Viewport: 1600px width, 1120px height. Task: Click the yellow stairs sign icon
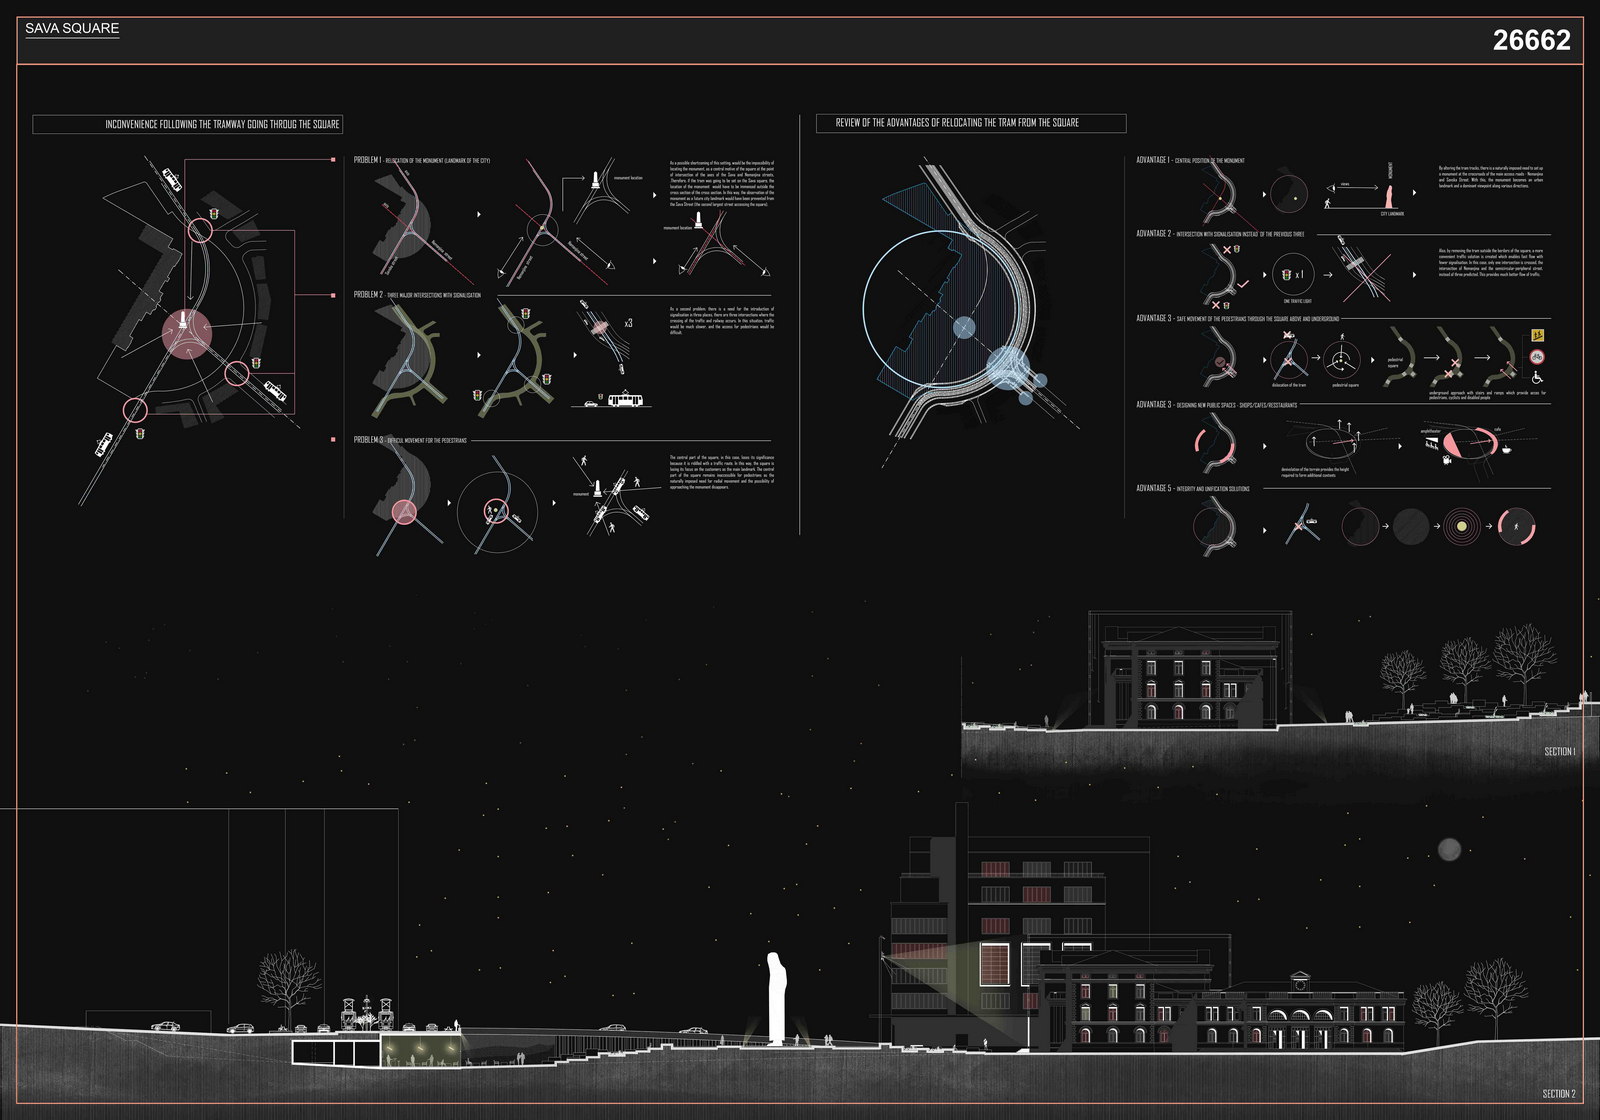pos(1537,336)
